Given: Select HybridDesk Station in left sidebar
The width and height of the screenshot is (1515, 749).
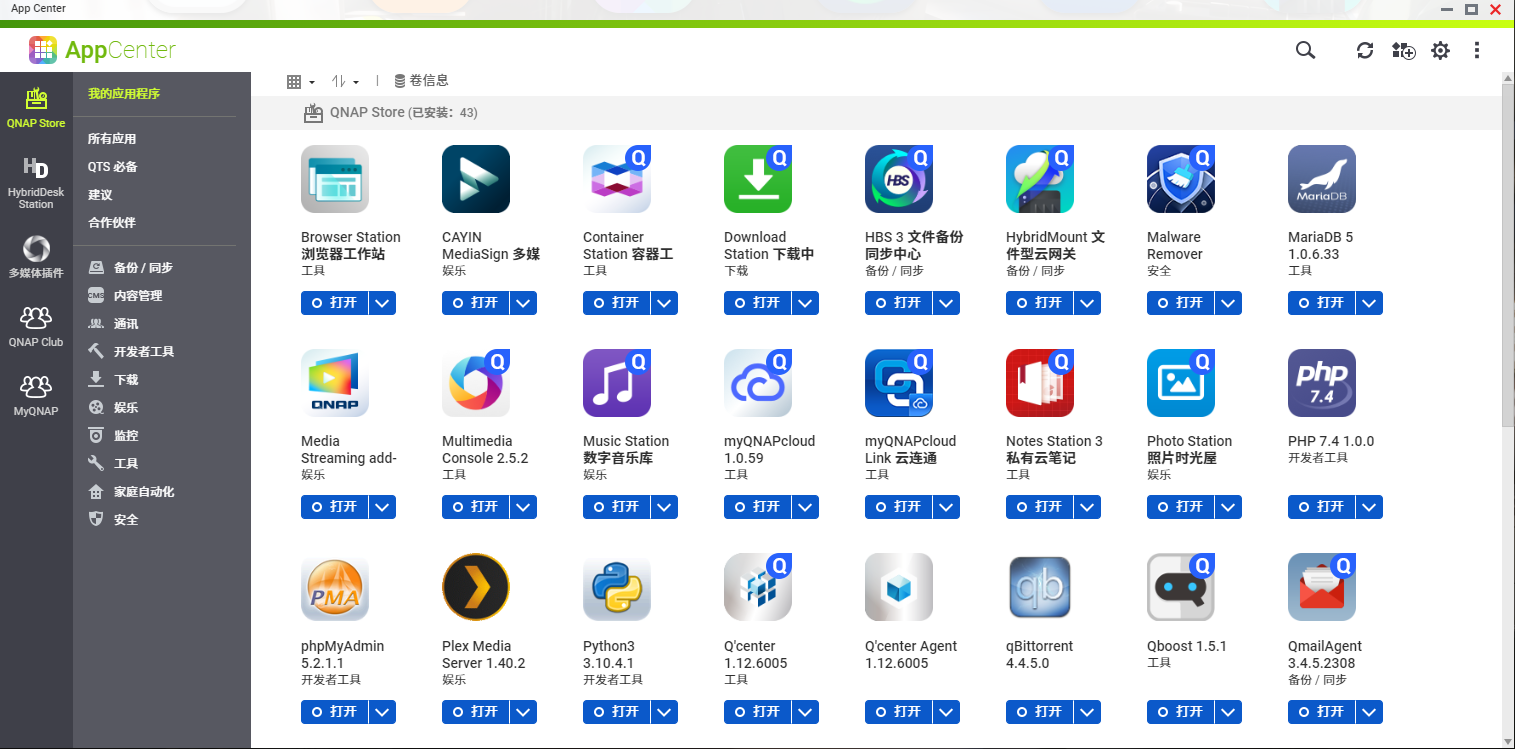Looking at the screenshot, I should point(36,182).
